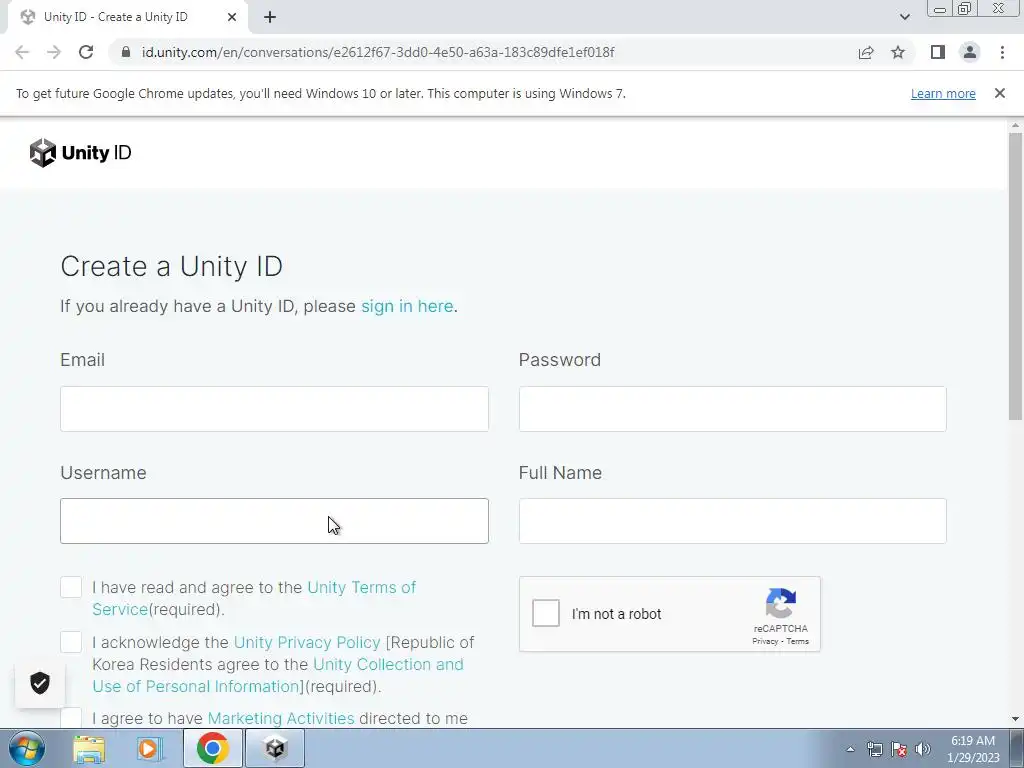The width and height of the screenshot is (1024, 768).
Task: Open the Action Center flag icon
Action: [899, 750]
